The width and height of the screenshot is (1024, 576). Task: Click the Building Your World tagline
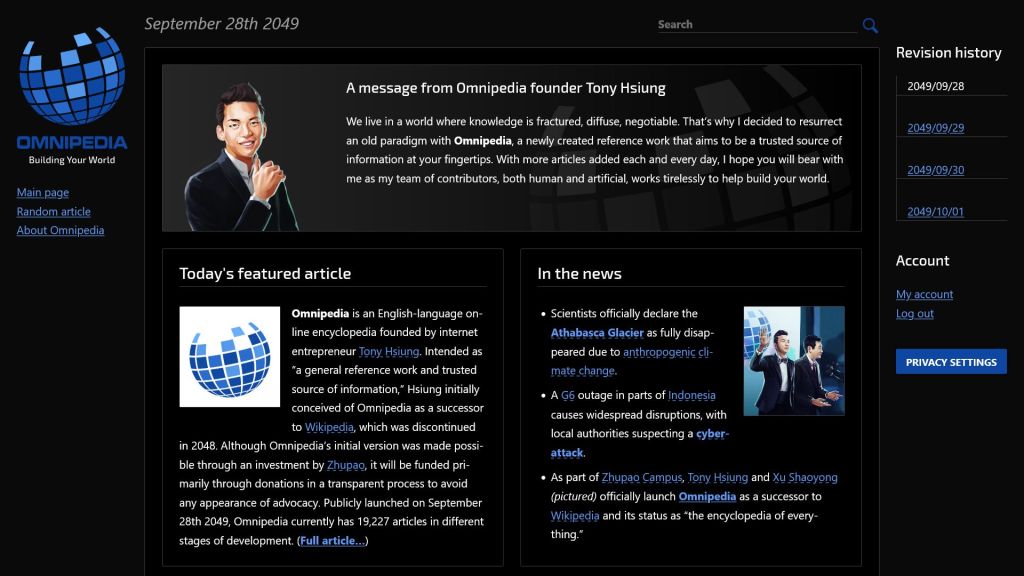(x=72, y=160)
